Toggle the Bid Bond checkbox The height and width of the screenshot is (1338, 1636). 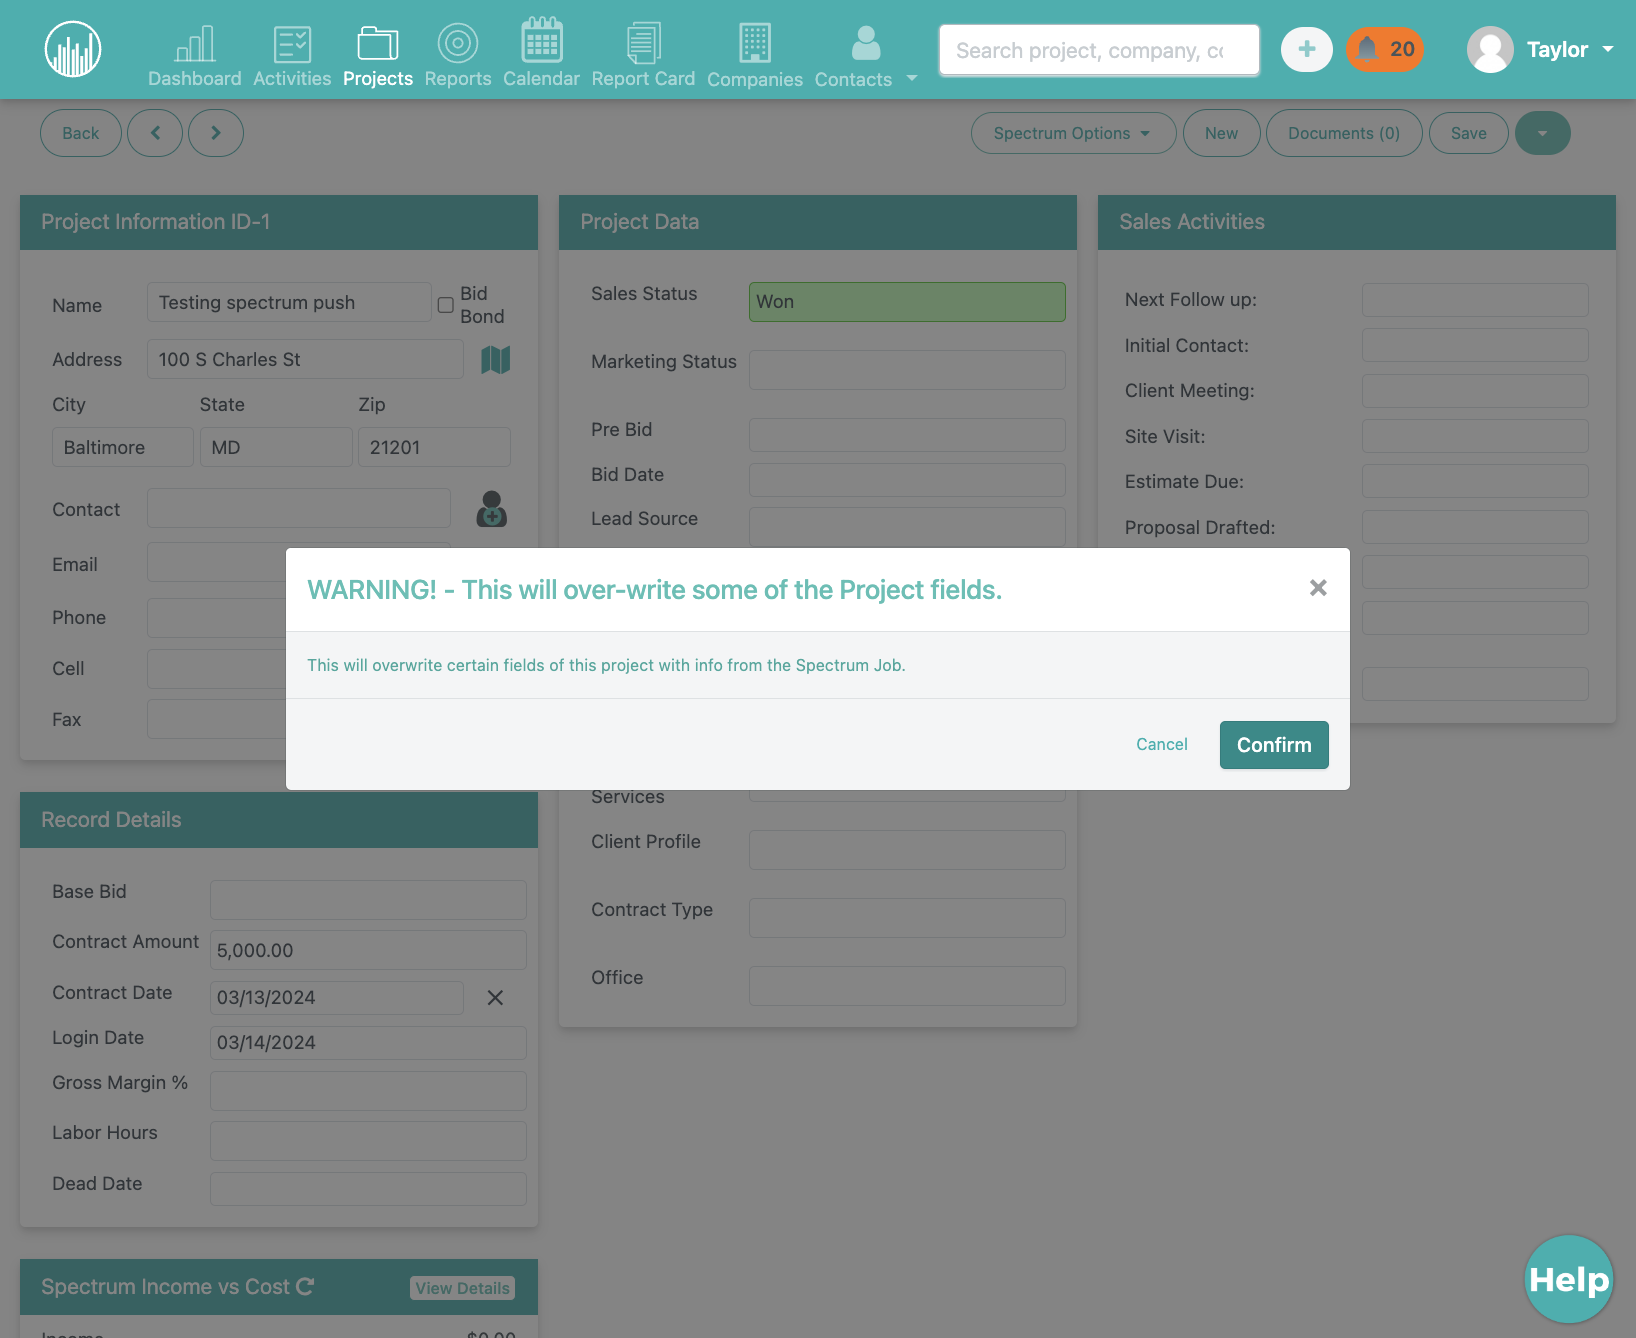coord(446,305)
